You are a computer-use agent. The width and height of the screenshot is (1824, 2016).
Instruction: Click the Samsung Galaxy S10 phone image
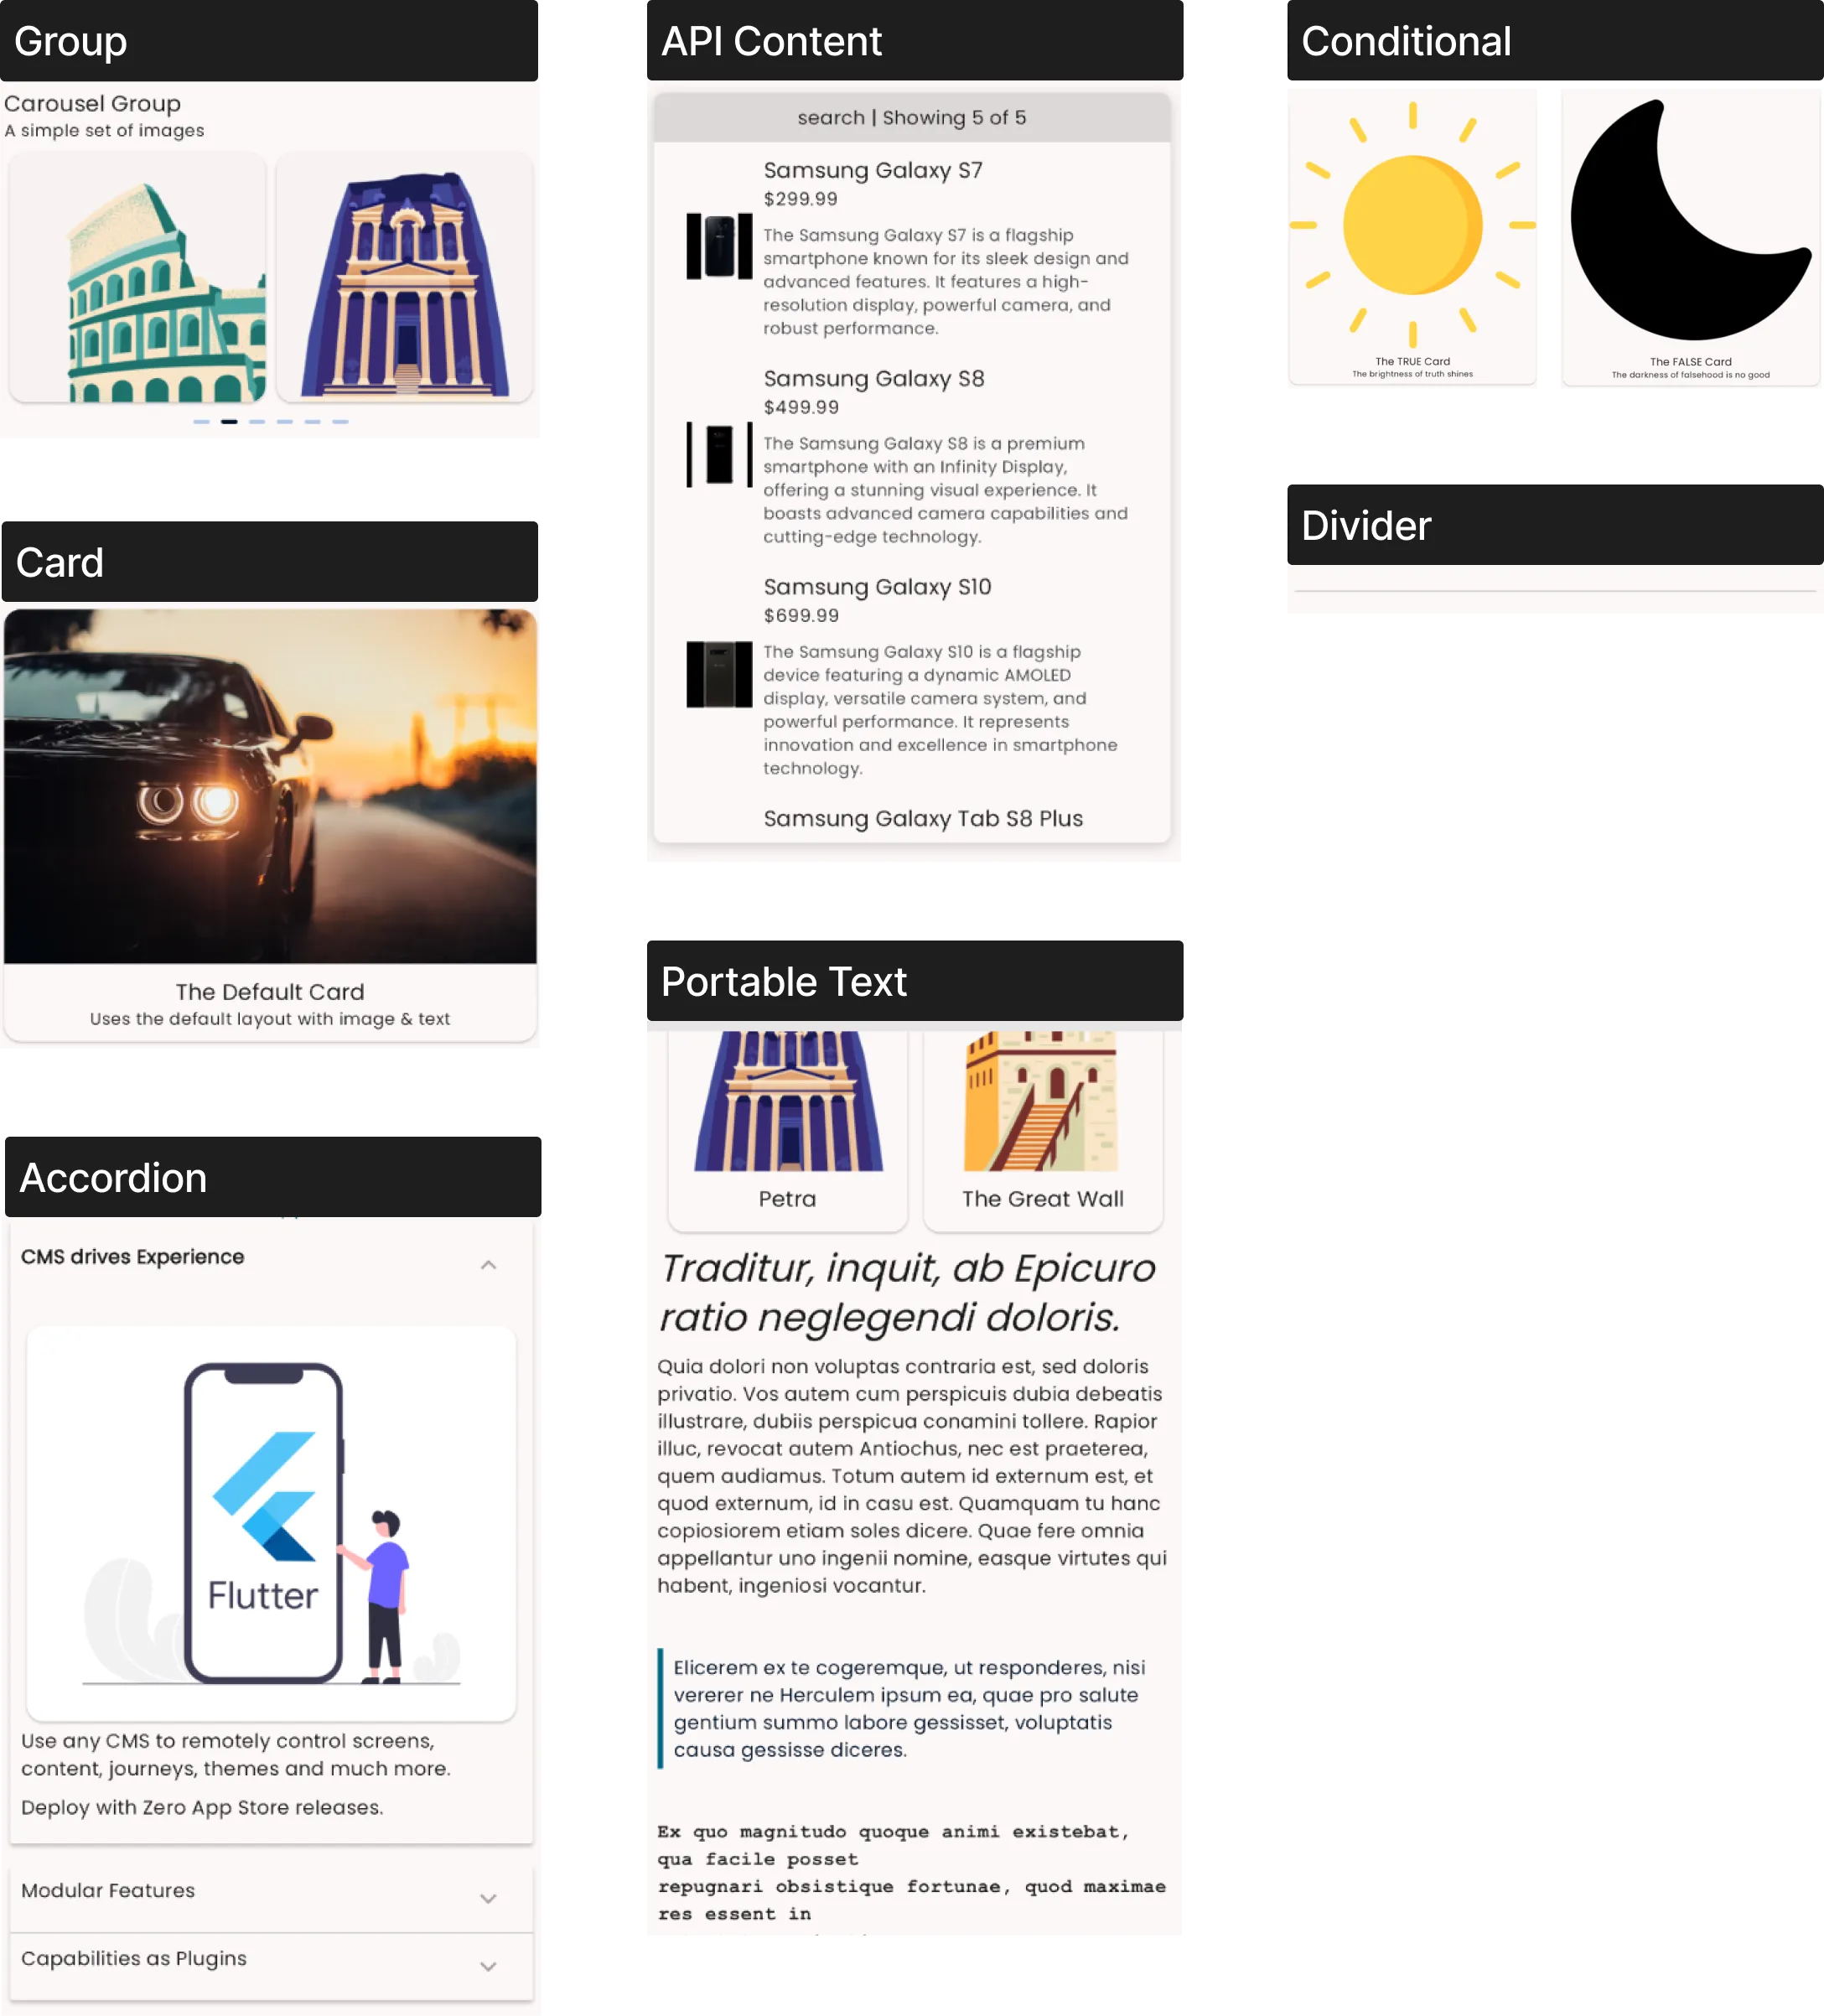click(x=719, y=674)
